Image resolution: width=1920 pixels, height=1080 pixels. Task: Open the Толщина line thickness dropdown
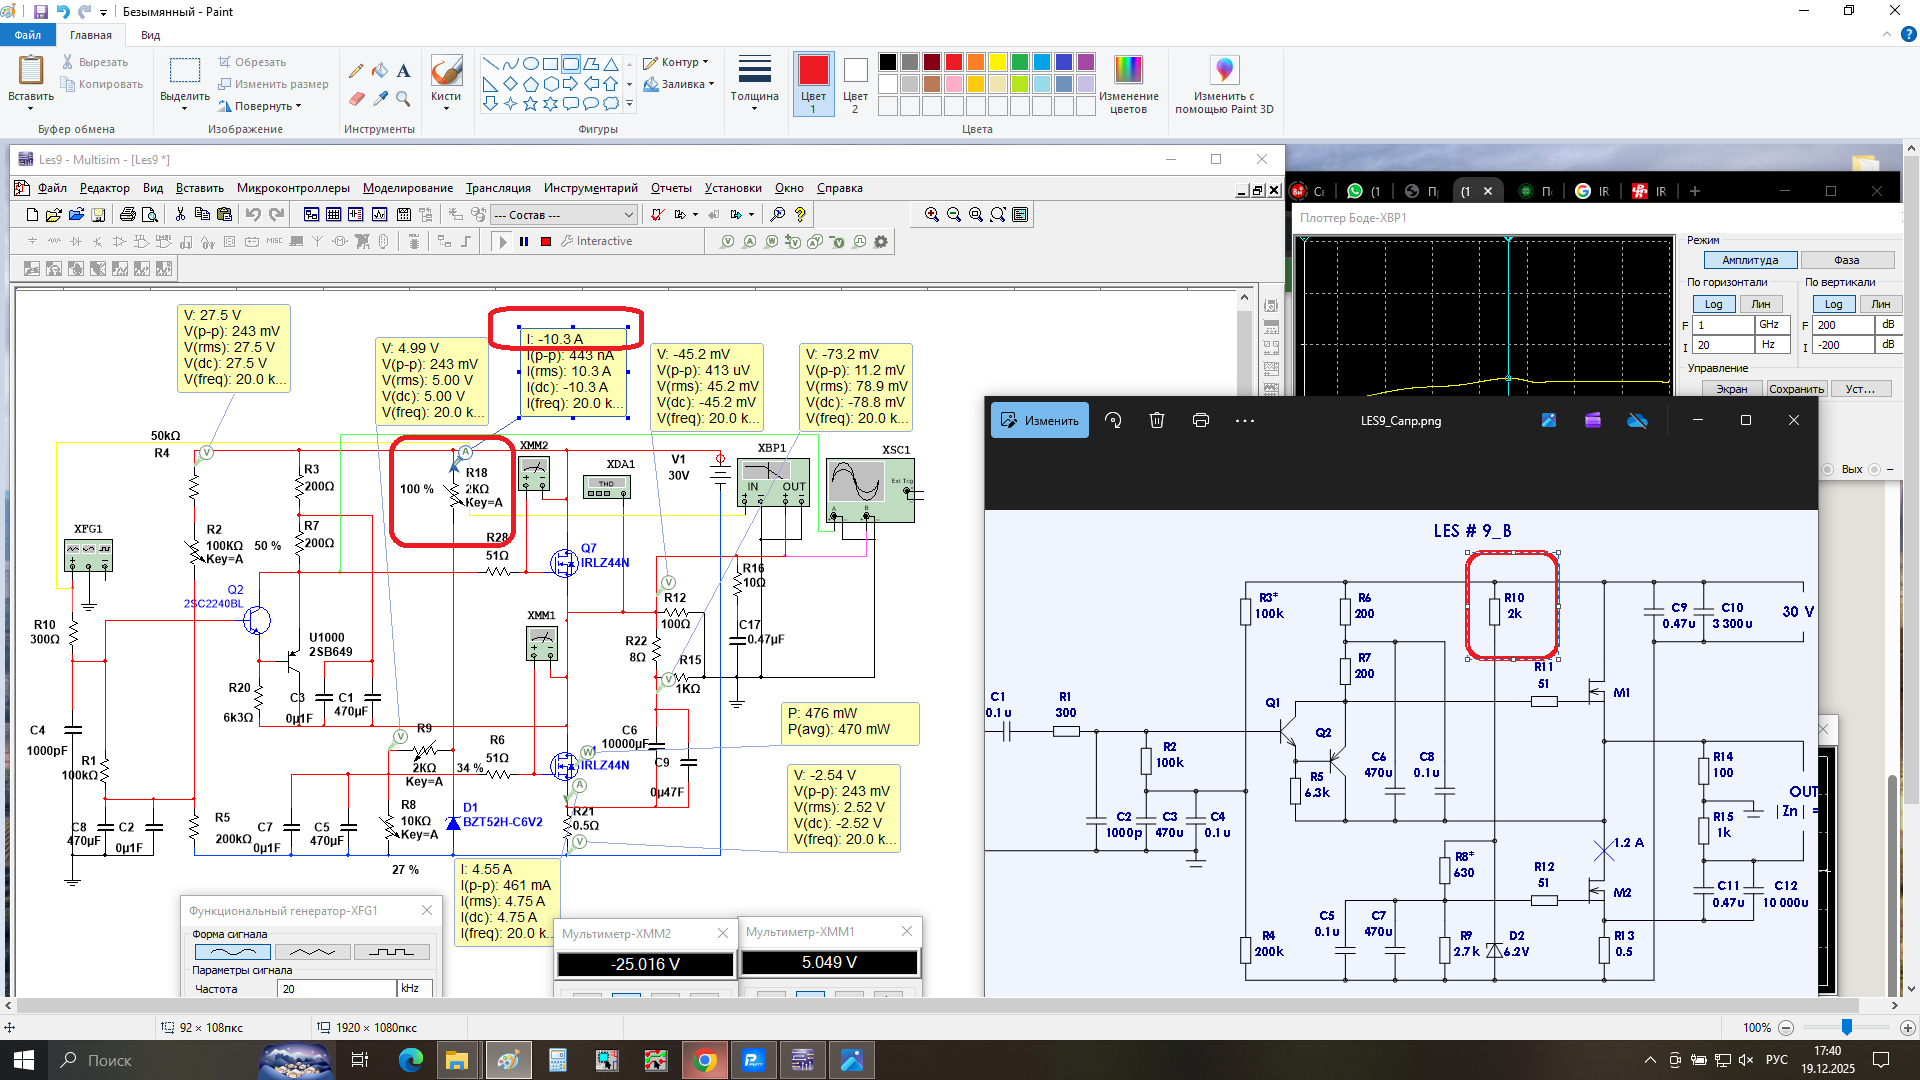pyautogui.click(x=754, y=82)
